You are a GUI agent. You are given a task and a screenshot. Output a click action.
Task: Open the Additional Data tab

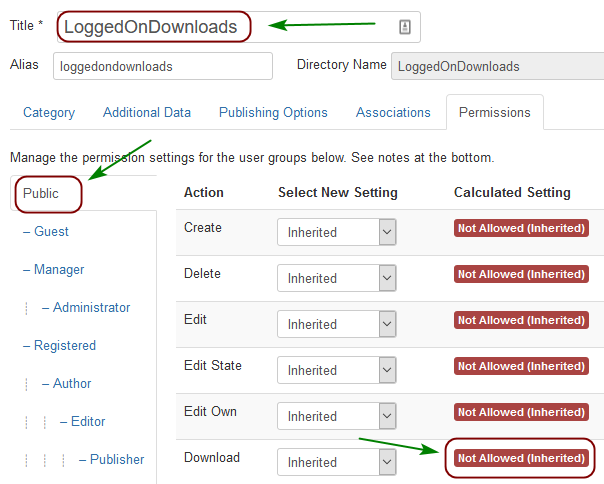tap(147, 113)
